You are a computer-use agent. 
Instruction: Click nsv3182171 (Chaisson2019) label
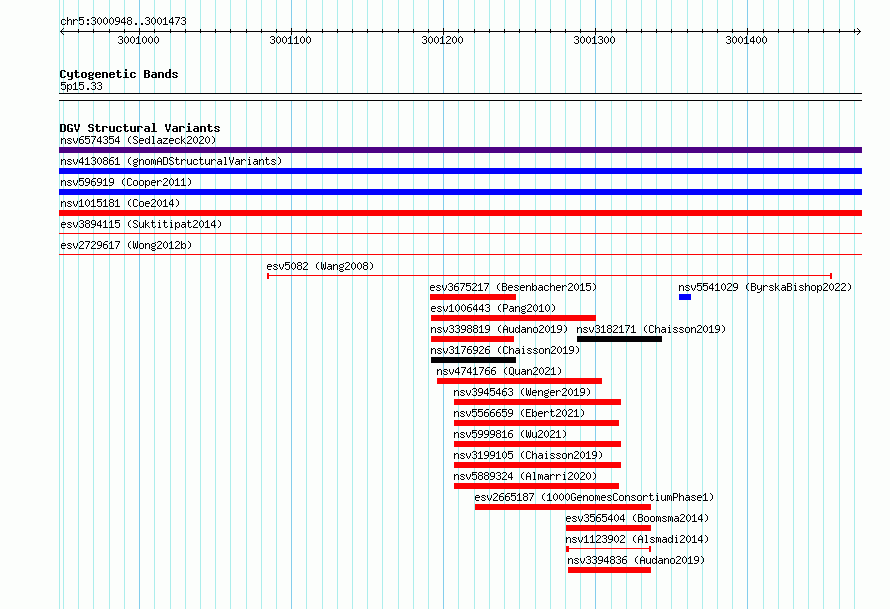pos(651,329)
